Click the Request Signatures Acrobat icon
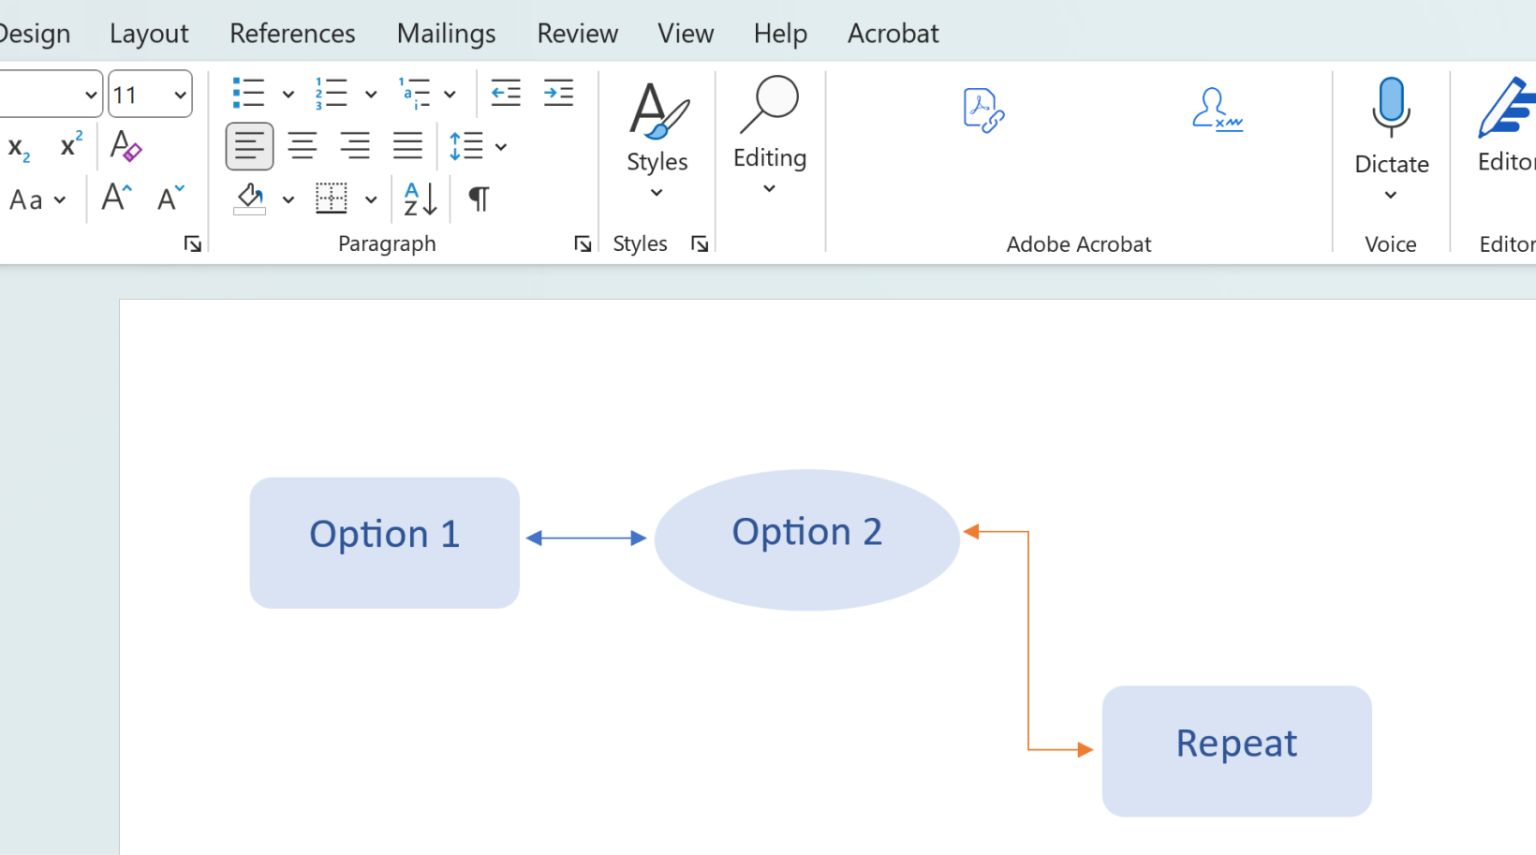Image resolution: width=1536 pixels, height=855 pixels. pos(1216,110)
